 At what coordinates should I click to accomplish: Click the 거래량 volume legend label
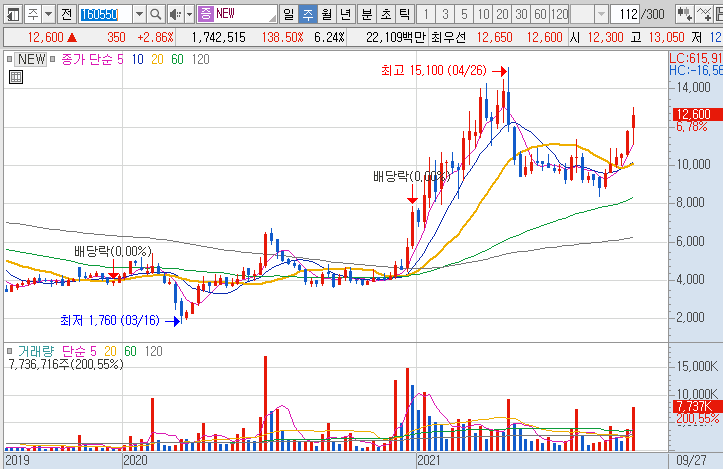pos(36,351)
